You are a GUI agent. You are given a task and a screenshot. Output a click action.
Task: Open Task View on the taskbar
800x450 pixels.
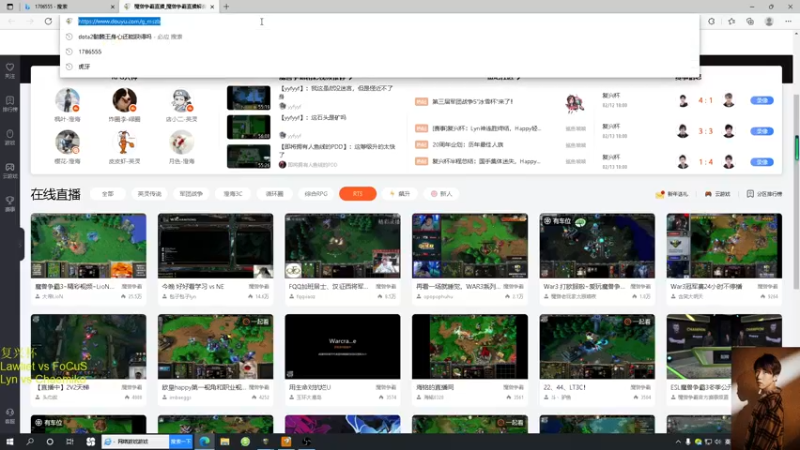[x=69, y=442]
